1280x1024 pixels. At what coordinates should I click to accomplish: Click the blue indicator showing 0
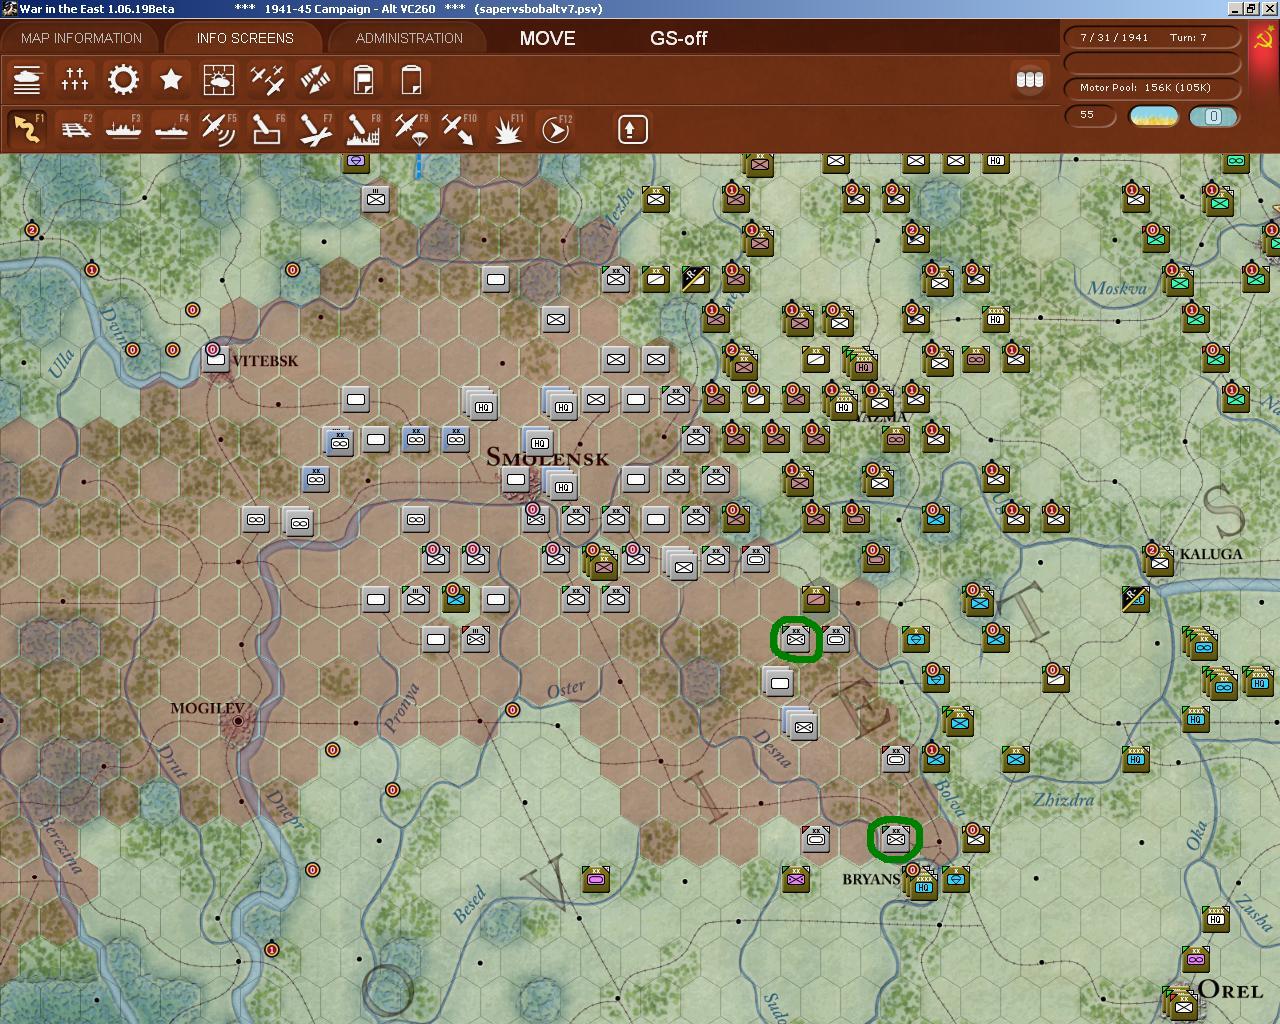(1213, 116)
